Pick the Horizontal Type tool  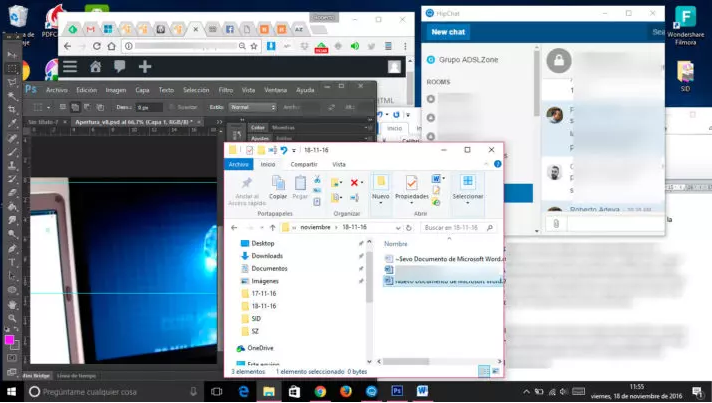(11, 261)
